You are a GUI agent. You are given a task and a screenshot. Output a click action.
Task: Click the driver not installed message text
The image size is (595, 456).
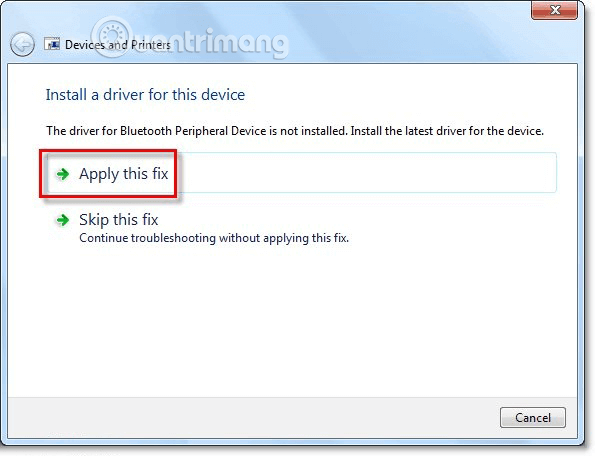[x=295, y=131]
